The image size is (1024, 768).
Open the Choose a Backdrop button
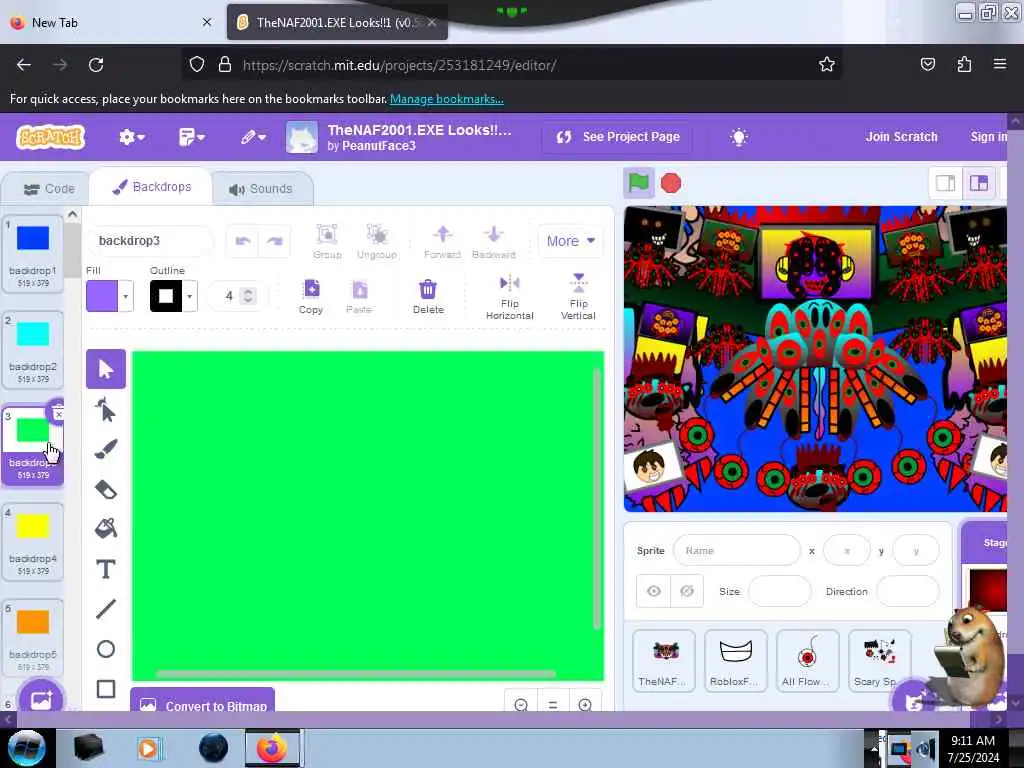tap(40, 699)
